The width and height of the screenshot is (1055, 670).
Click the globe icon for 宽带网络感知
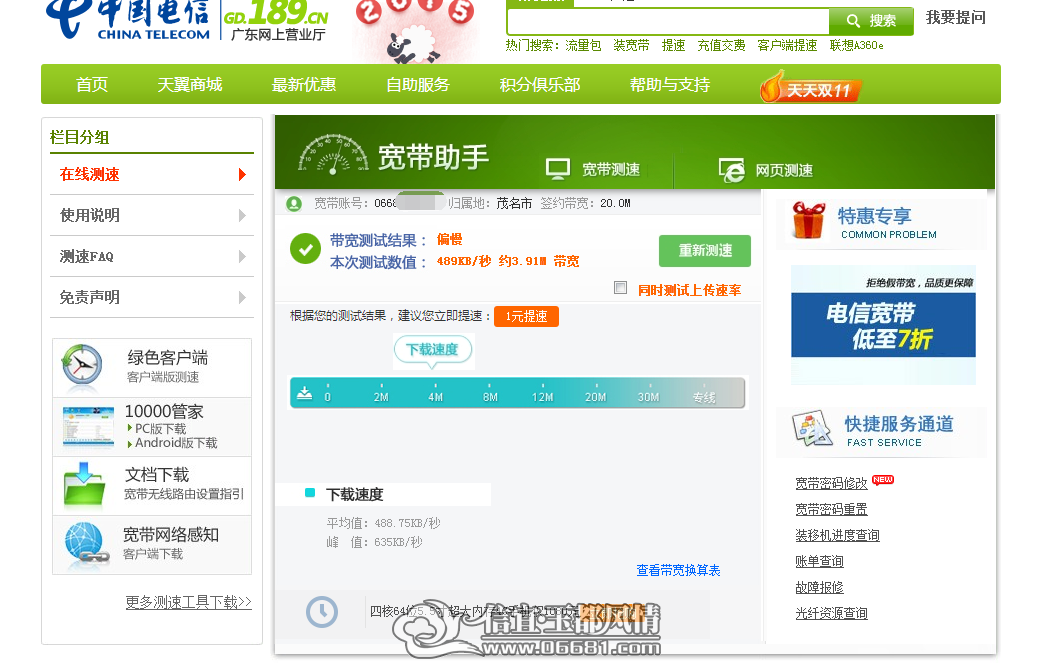pos(87,543)
